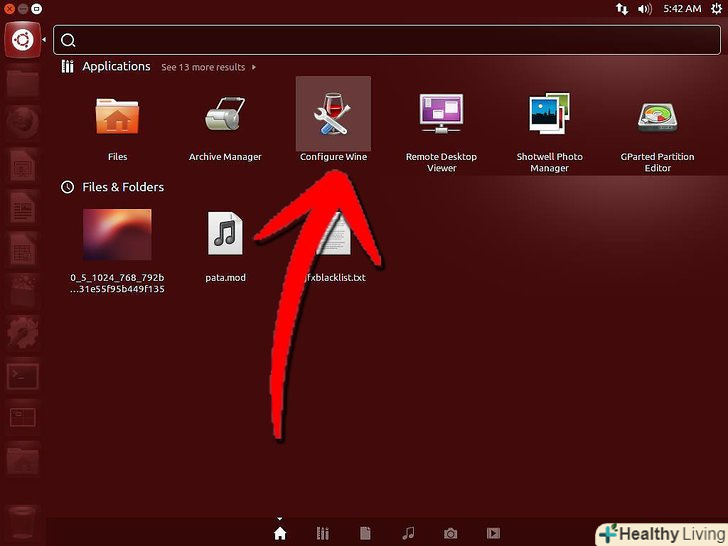Screen dimensions: 728x546
Task: Click the Applications section heading
Action: 116,67
